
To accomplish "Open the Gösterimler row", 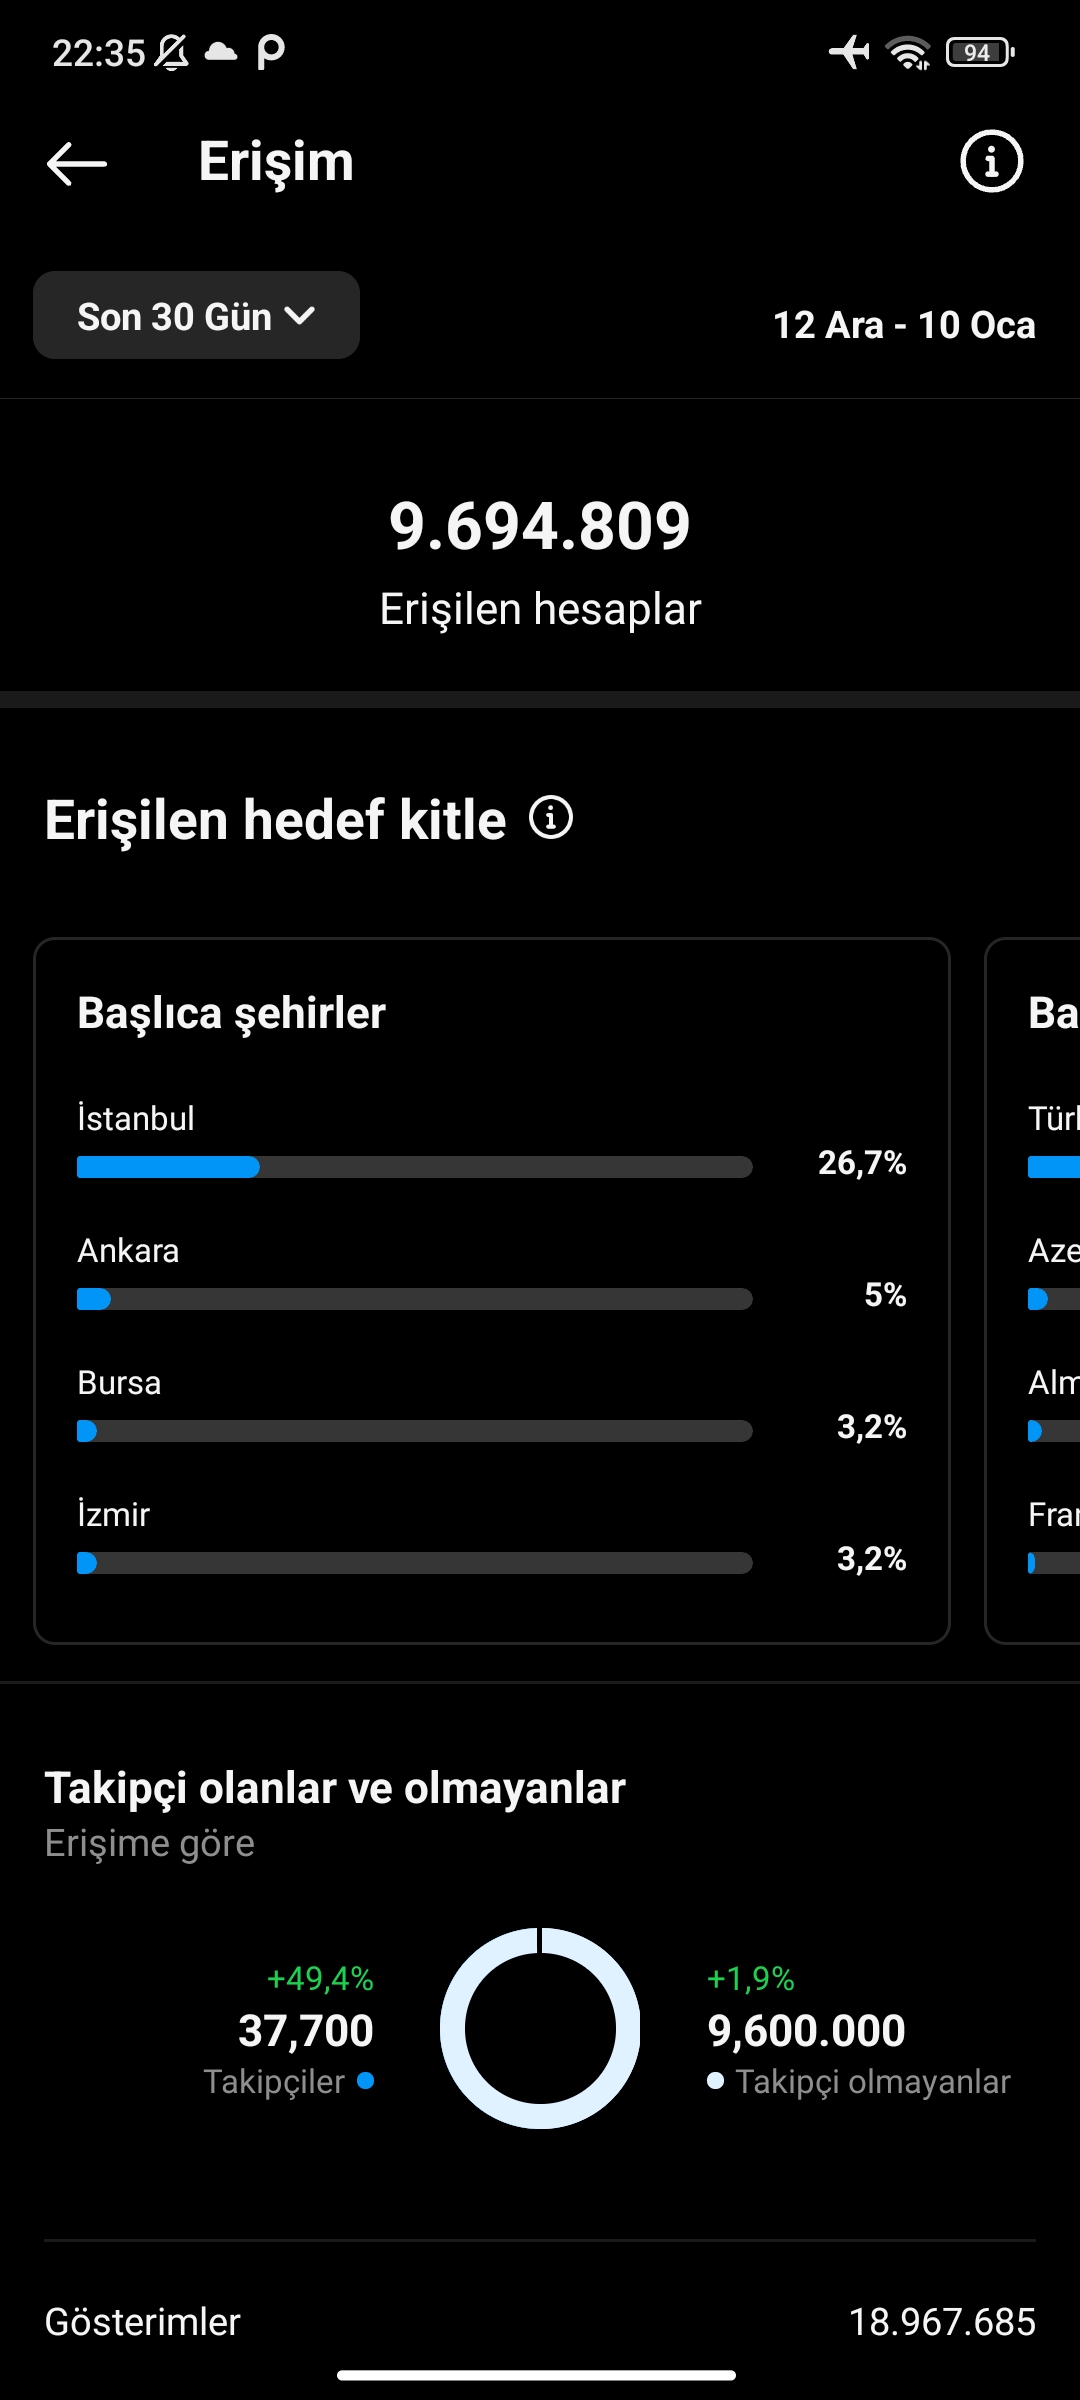I will pyautogui.click(x=540, y=2321).
